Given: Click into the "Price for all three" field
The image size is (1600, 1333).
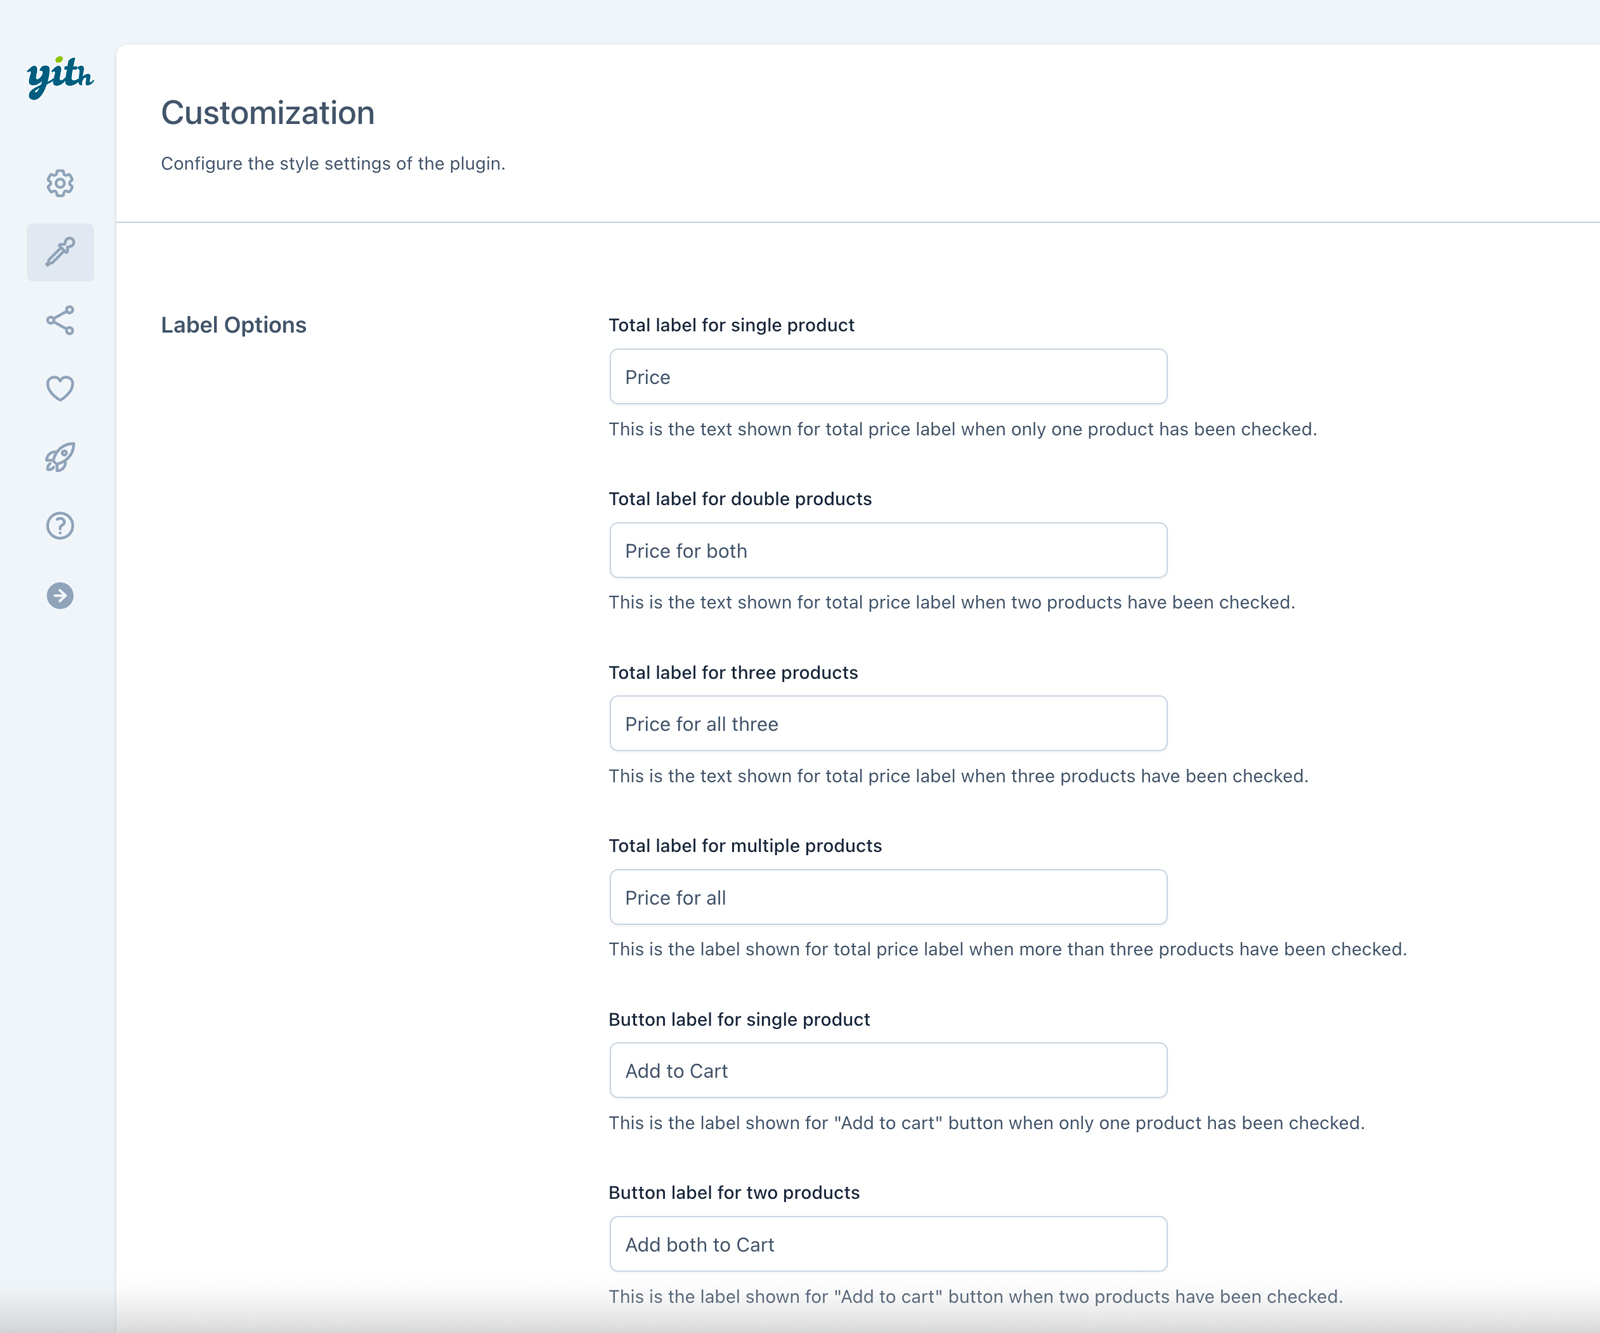Looking at the screenshot, I should point(888,724).
